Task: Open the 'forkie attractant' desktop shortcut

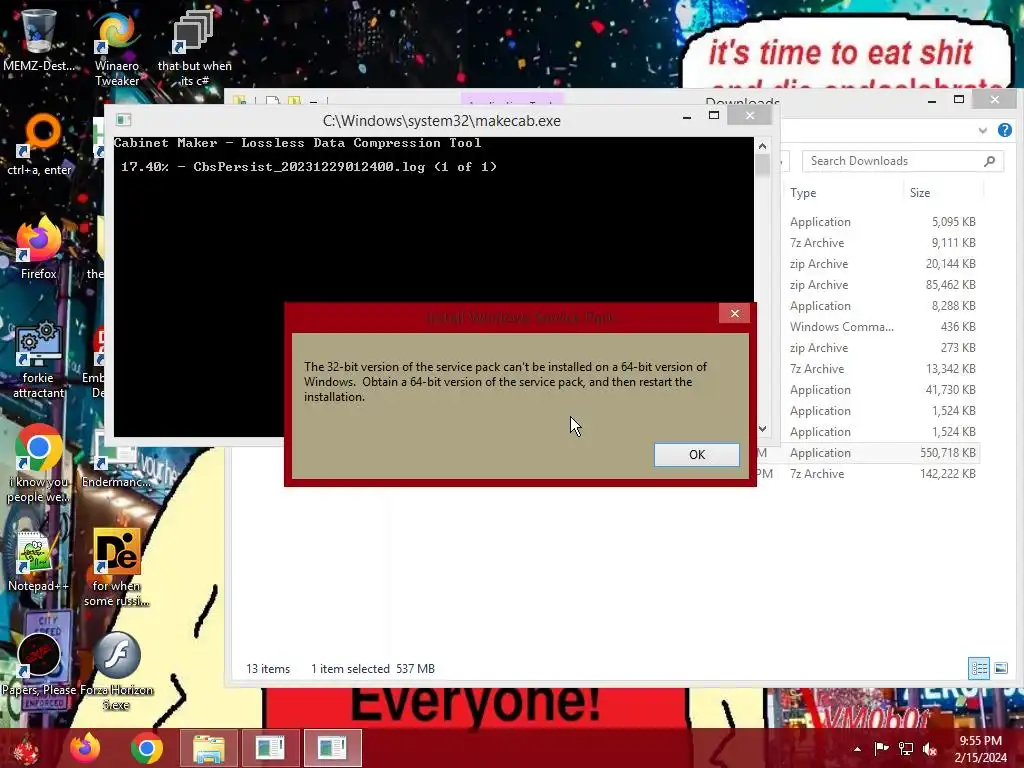Action: pos(39,359)
